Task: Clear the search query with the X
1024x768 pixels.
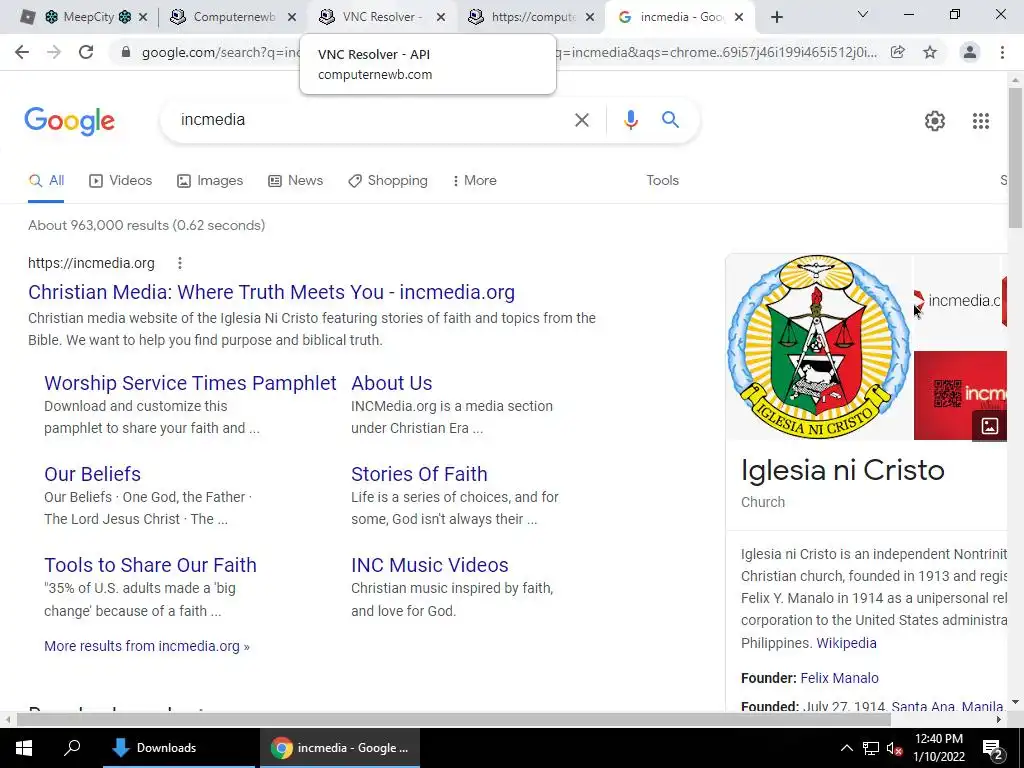Action: (581, 120)
